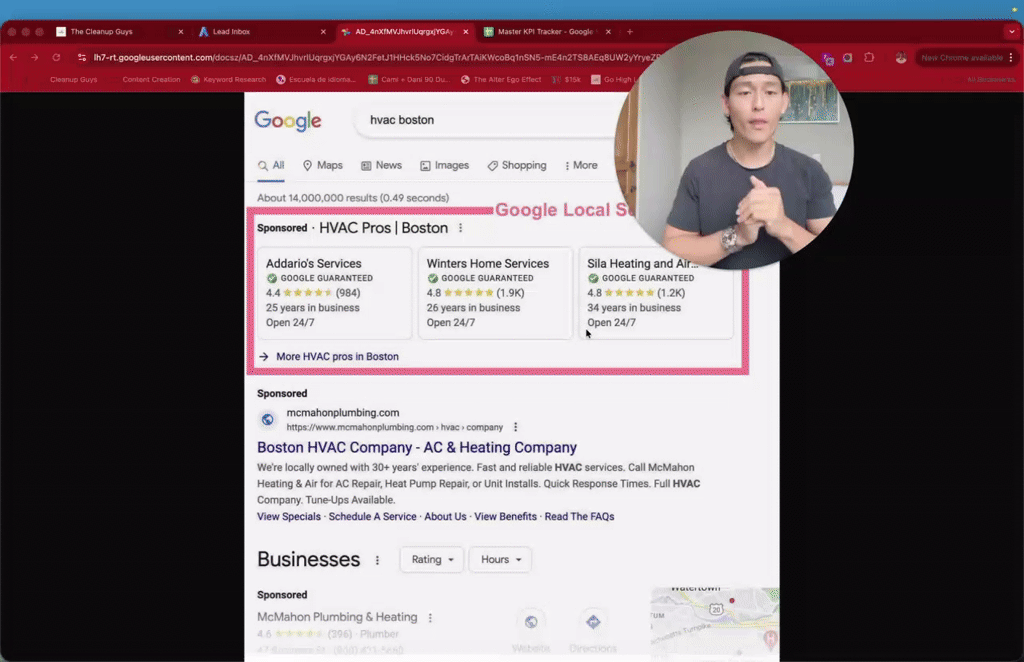Open the three-dot menu next to Businesses heading
This screenshot has height=662, width=1024.
376,559
